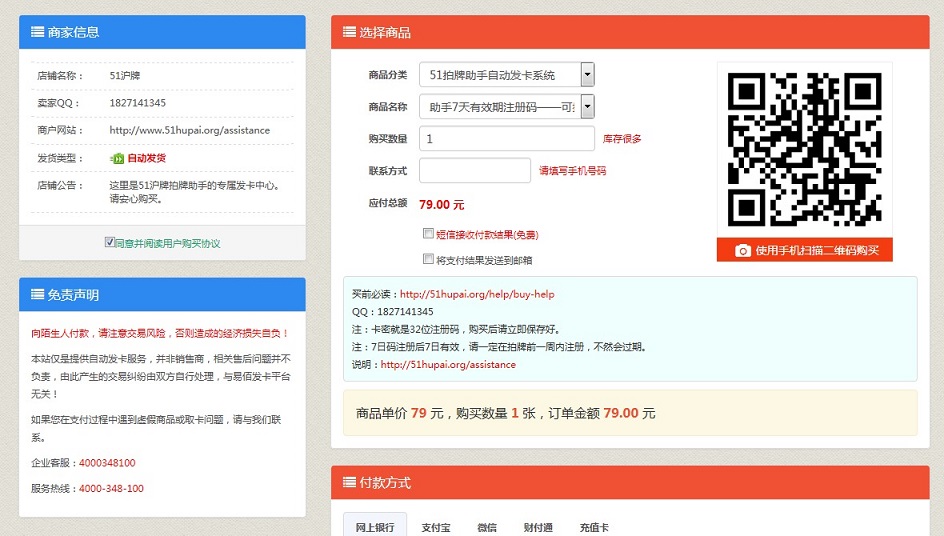Click the list icon beside 付款方式

tap(349, 482)
